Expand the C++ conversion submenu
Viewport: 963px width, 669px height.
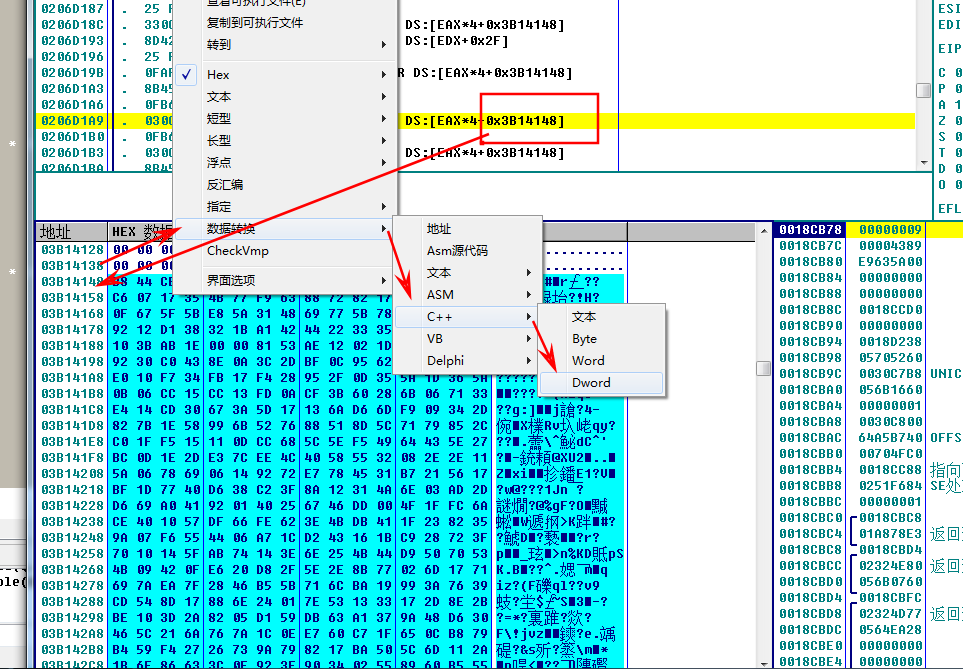coord(466,317)
